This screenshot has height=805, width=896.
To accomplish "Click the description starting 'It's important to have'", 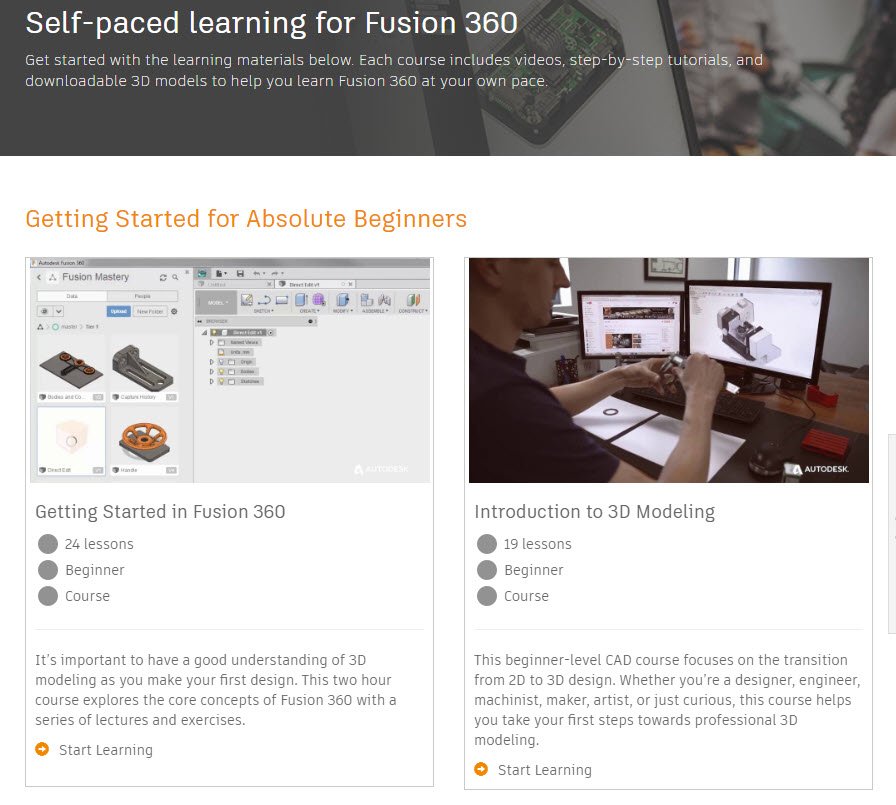I will point(216,690).
